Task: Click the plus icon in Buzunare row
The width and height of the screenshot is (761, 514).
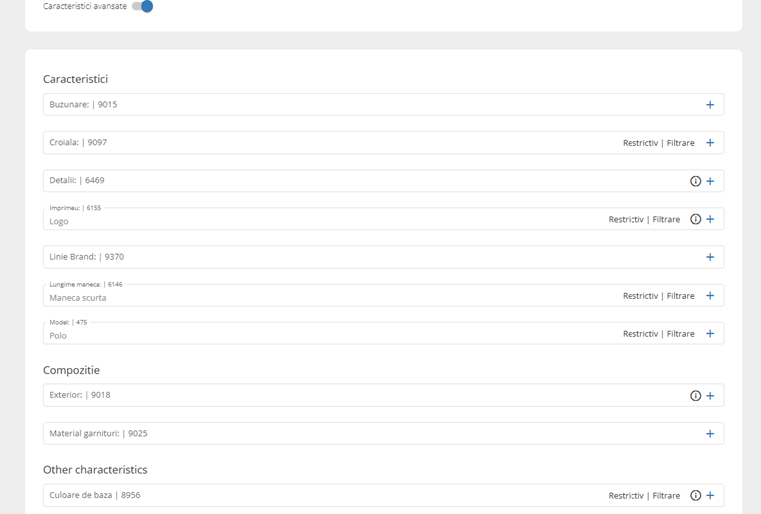Action: pos(710,105)
